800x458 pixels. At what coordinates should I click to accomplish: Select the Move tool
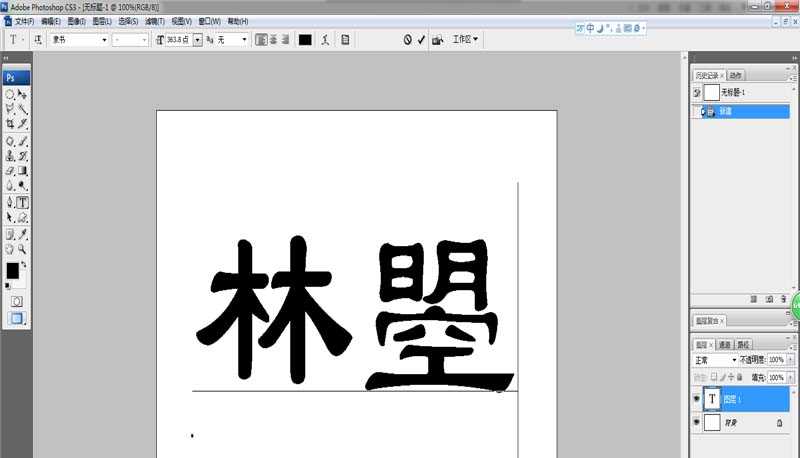(x=22, y=94)
